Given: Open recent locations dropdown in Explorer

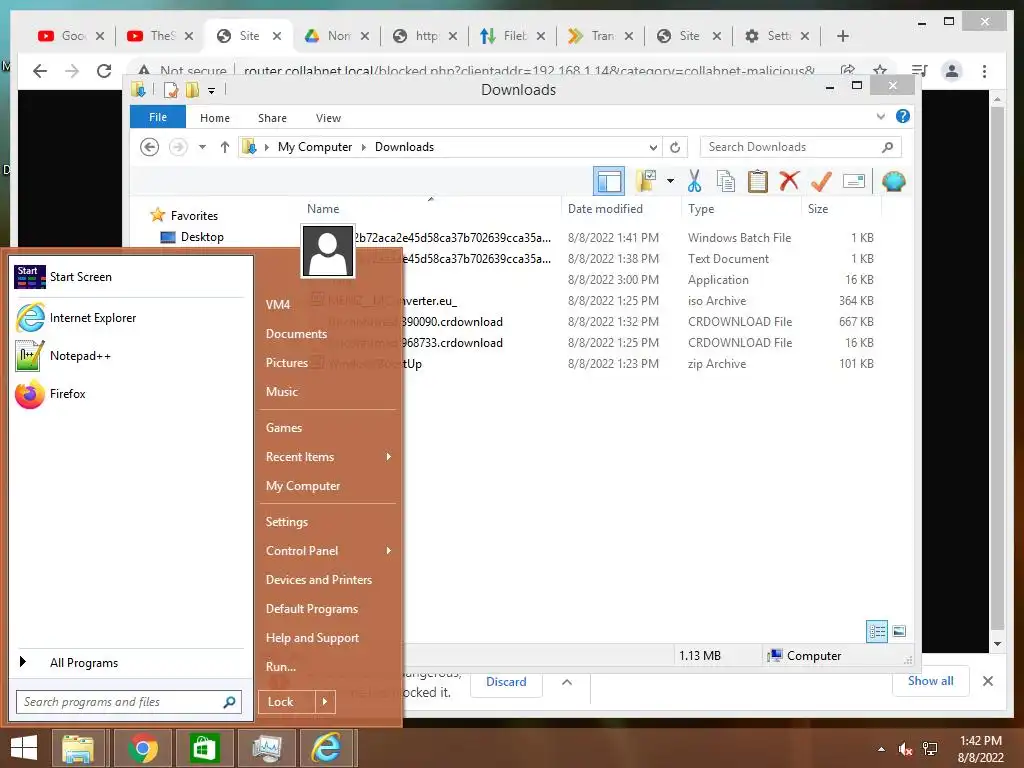Looking at the screenshot, I should (x=202, y=147).
